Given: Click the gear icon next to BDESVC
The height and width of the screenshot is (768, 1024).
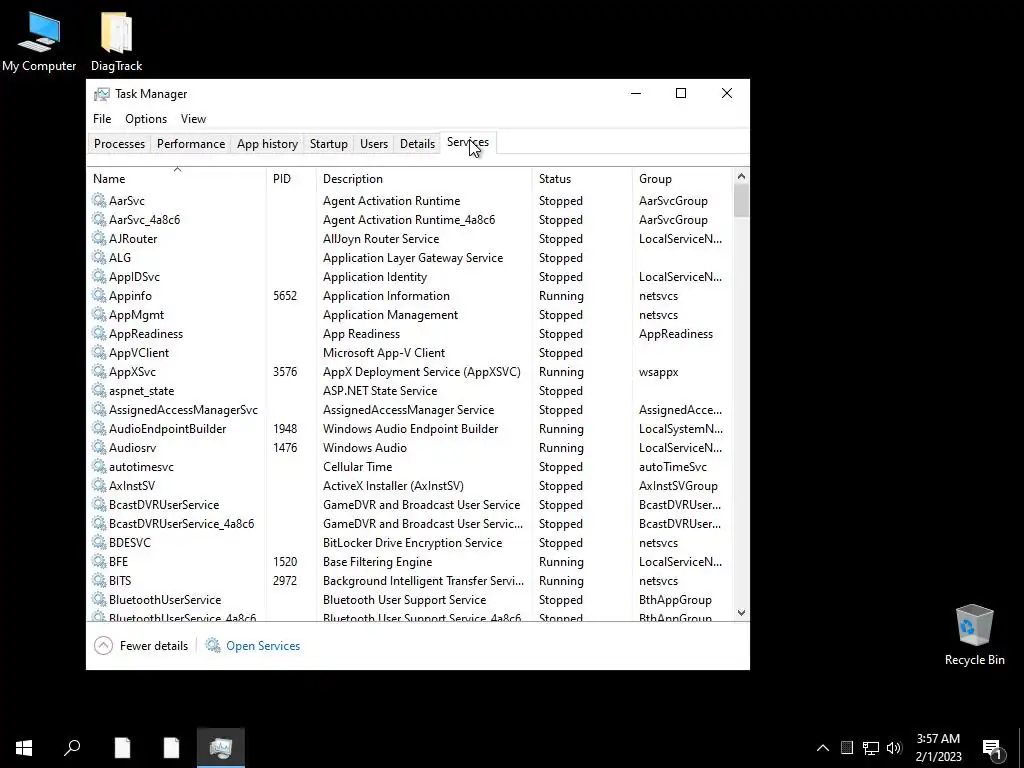Looking at the screenshot, I should pos(99,543).
